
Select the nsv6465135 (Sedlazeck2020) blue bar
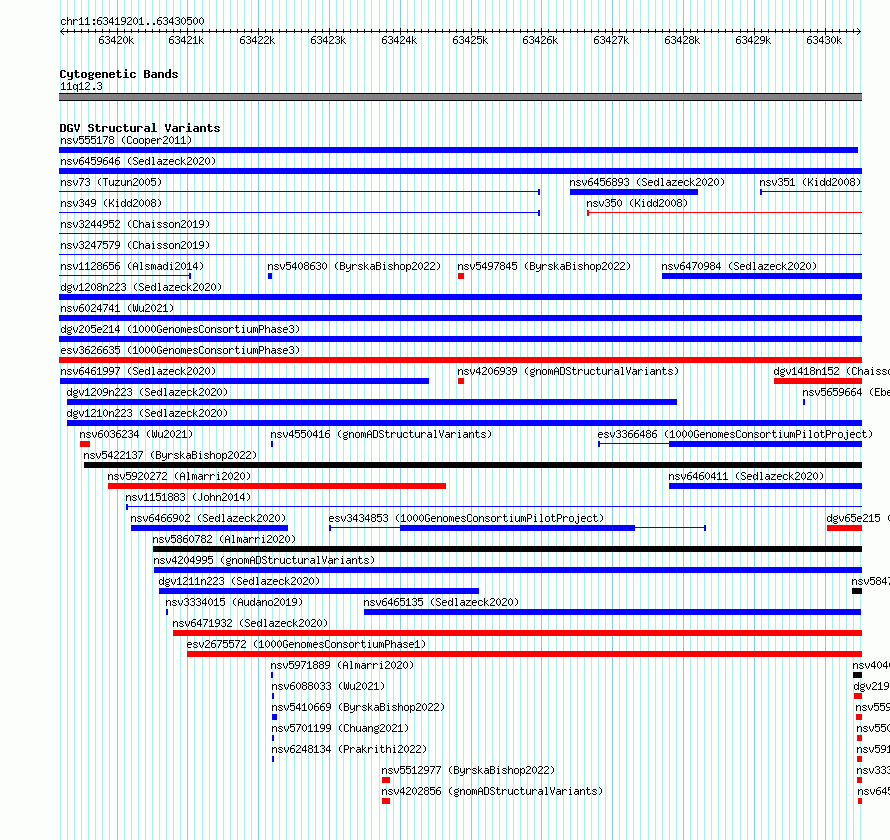612,612
